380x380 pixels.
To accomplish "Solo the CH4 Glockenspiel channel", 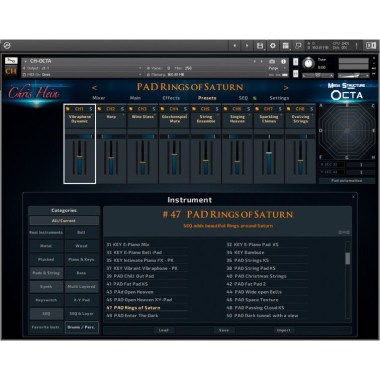I will (185, 109).
